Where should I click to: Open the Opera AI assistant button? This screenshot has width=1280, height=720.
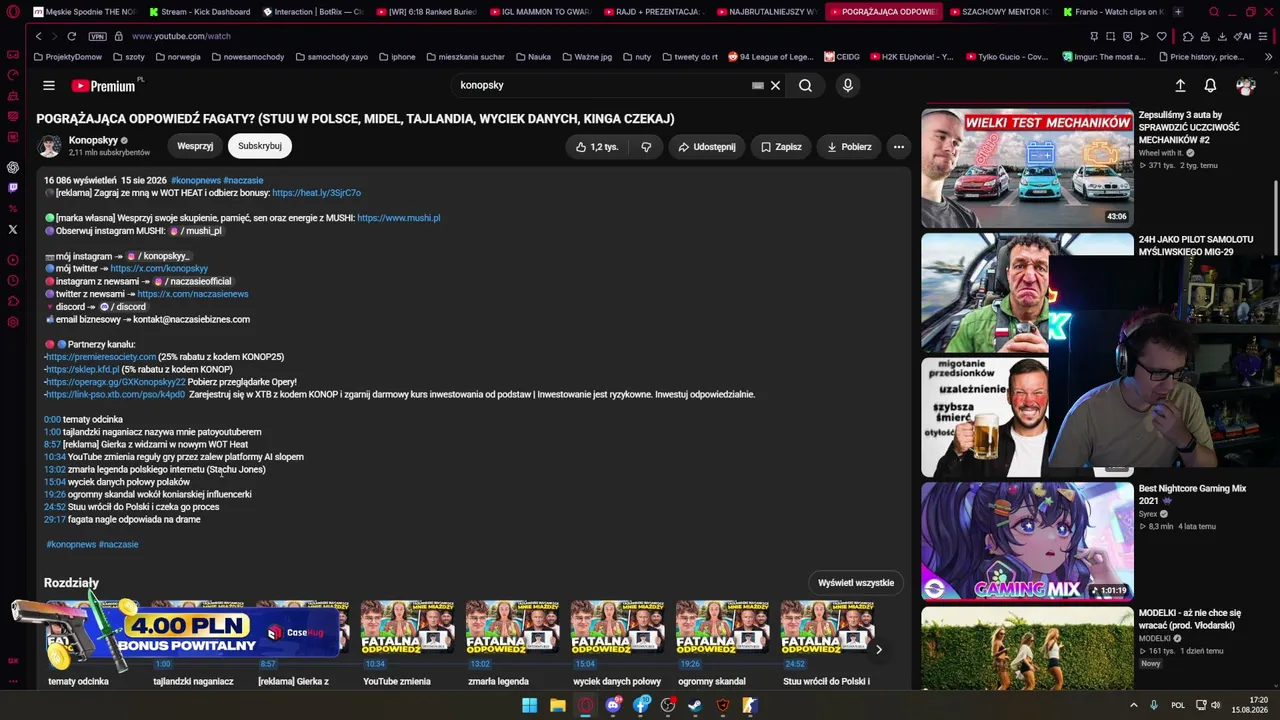tap(1244, 36)
